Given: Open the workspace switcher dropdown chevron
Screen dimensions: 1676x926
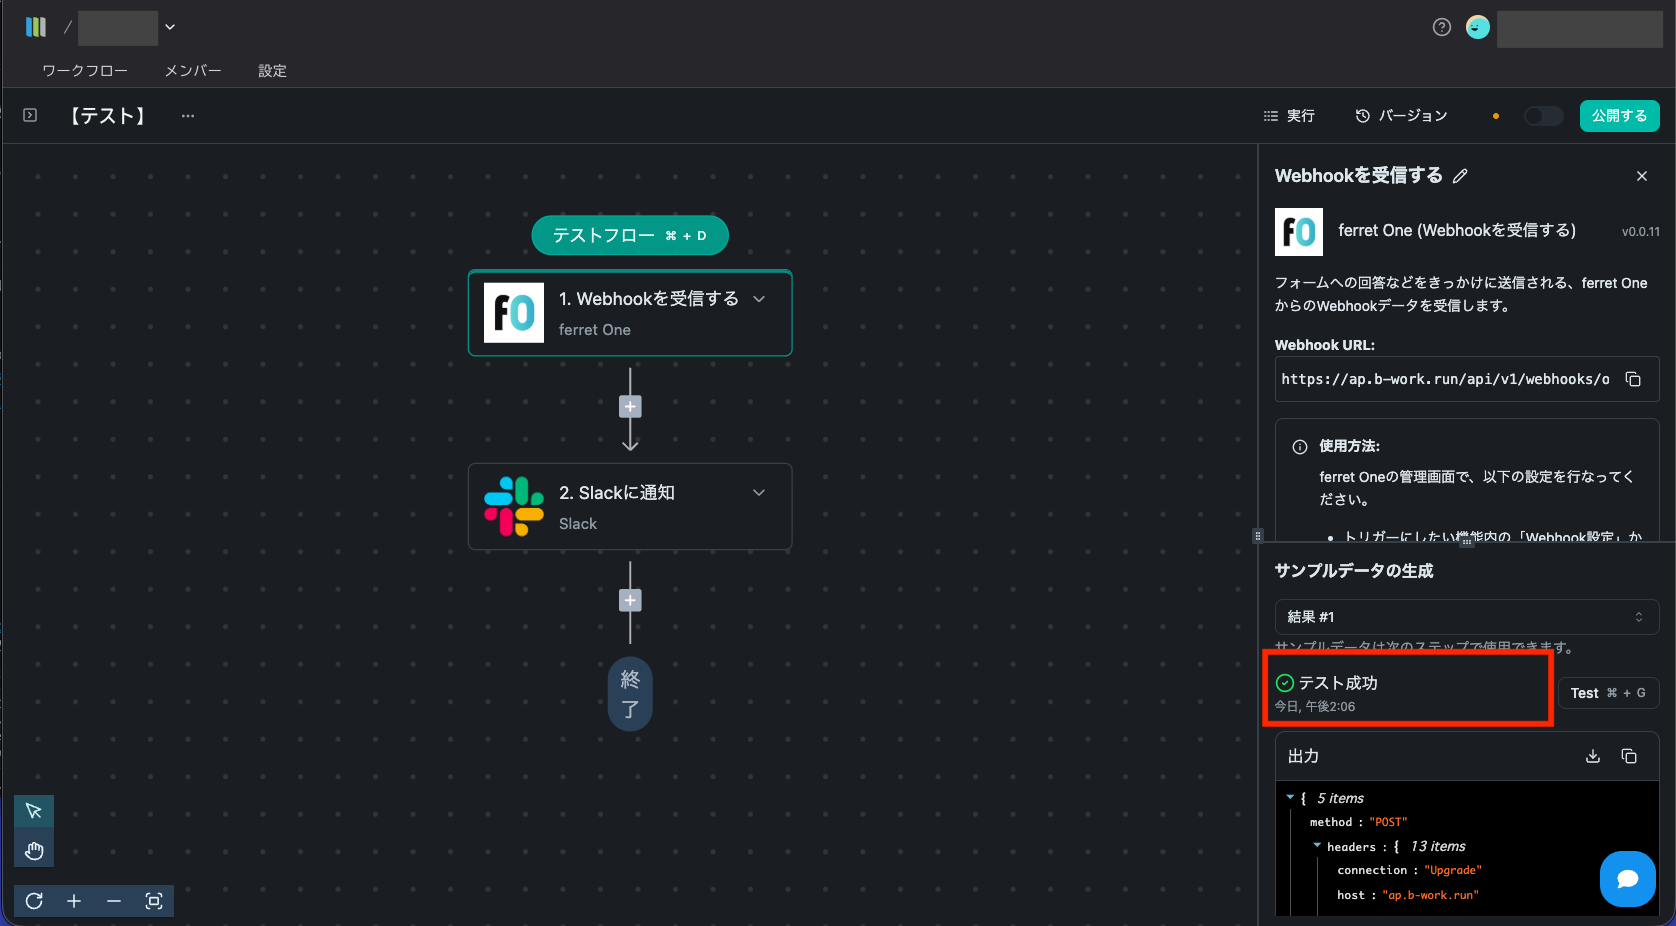Looking at the screenshot, I should 170,27.
